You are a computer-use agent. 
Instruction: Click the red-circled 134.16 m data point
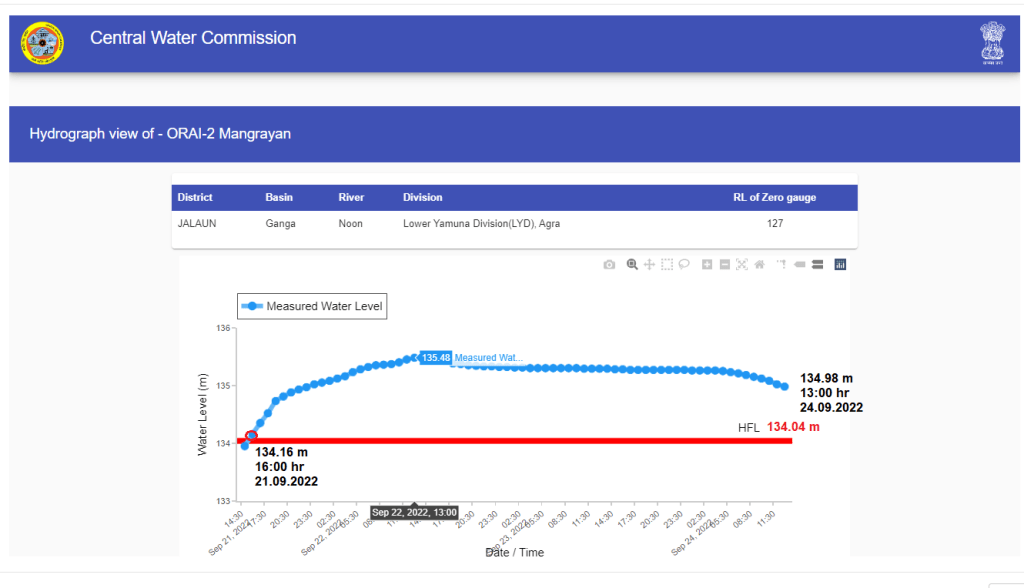point(252,435)
